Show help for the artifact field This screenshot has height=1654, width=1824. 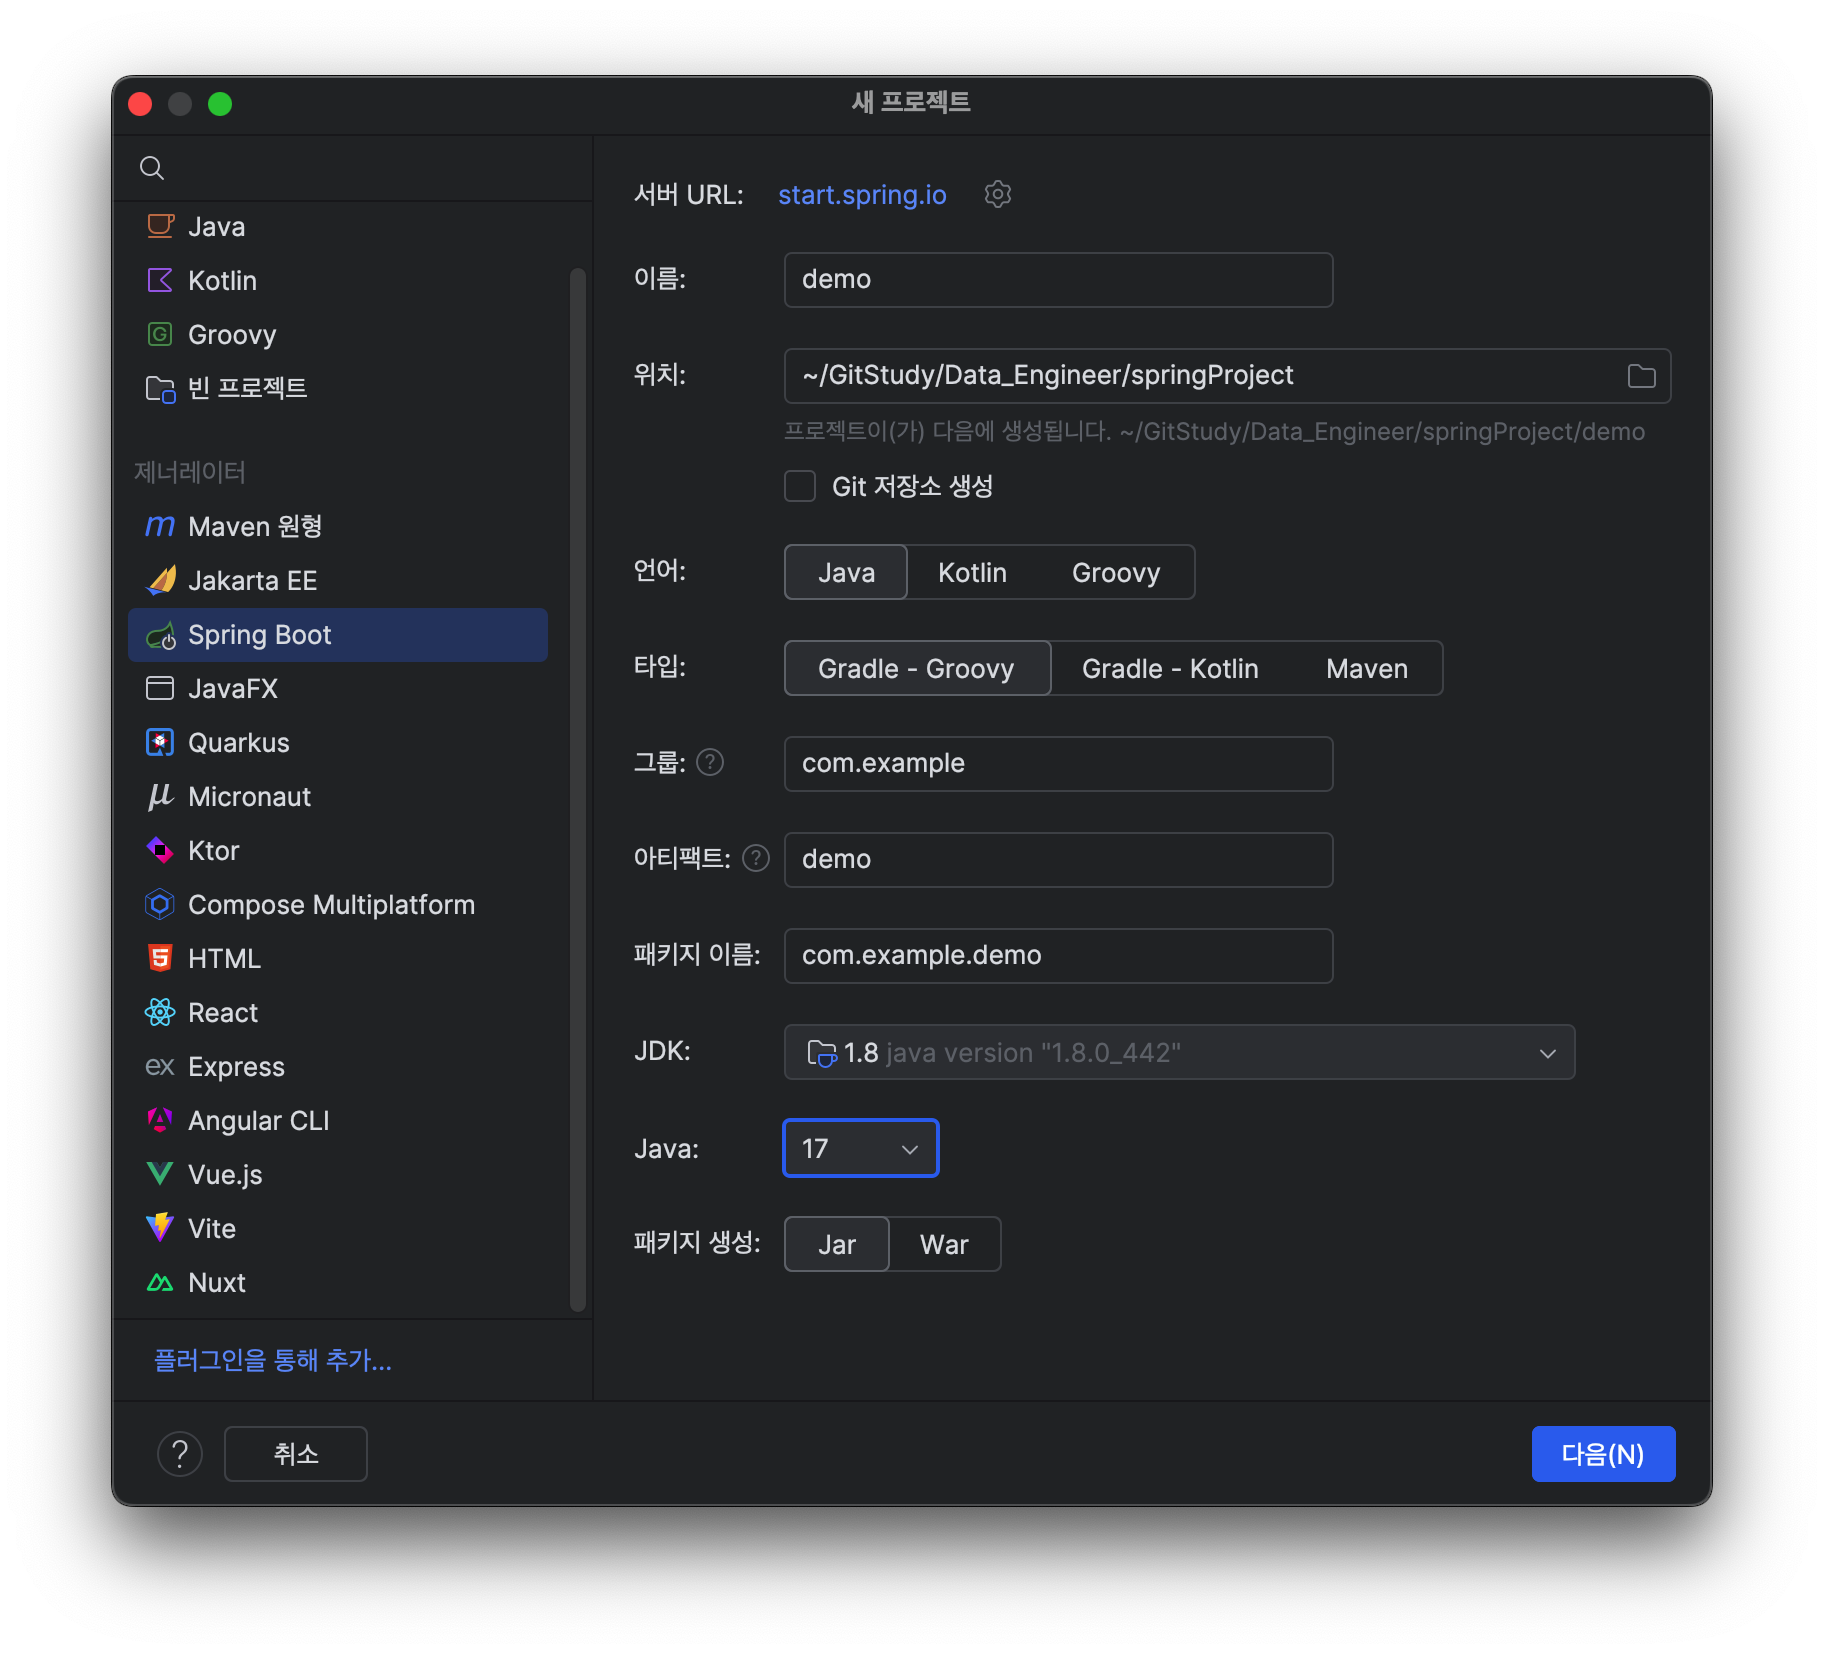[756, 858]
